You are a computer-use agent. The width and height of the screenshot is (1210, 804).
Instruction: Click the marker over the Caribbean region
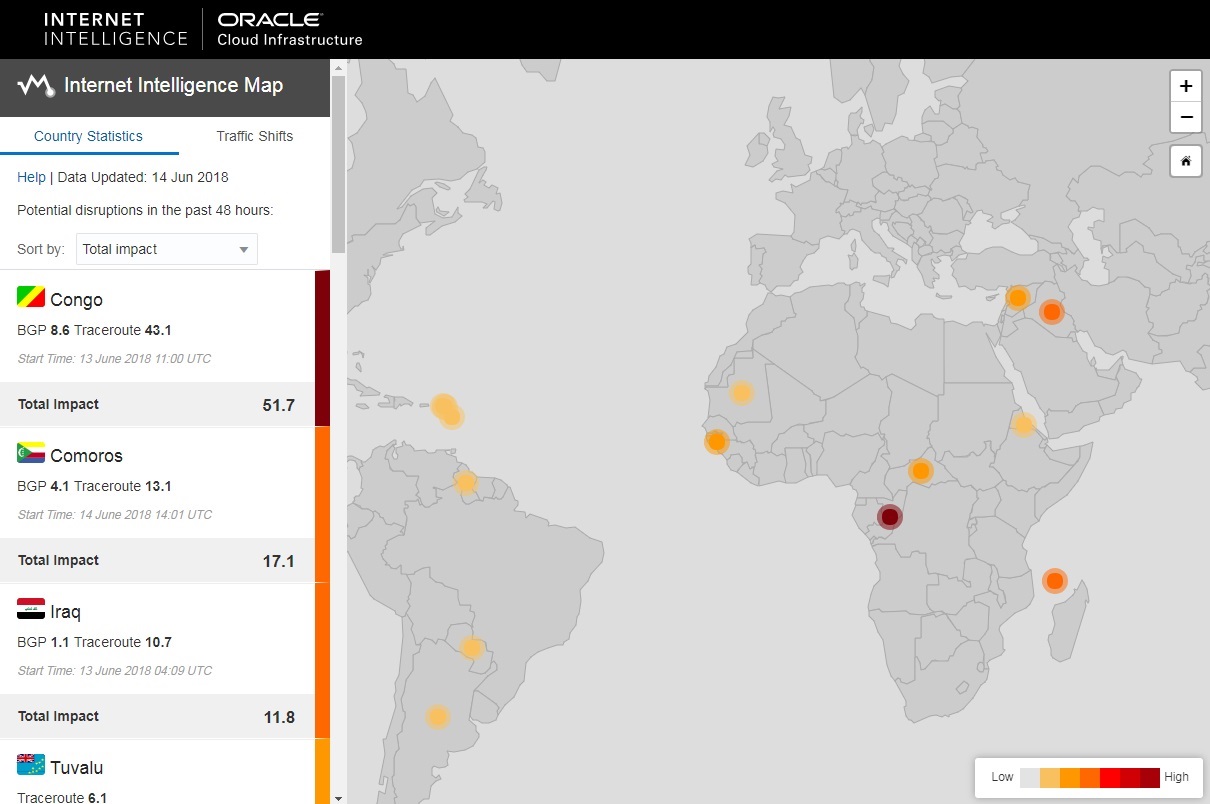pyautogui.click(x=448, y=410)
